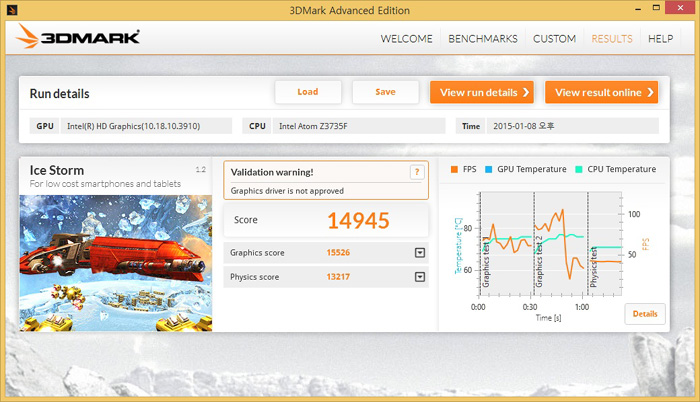Click the overall score value 14945
Viewport: 700px width, 402px height.
[x=358, y=221]
